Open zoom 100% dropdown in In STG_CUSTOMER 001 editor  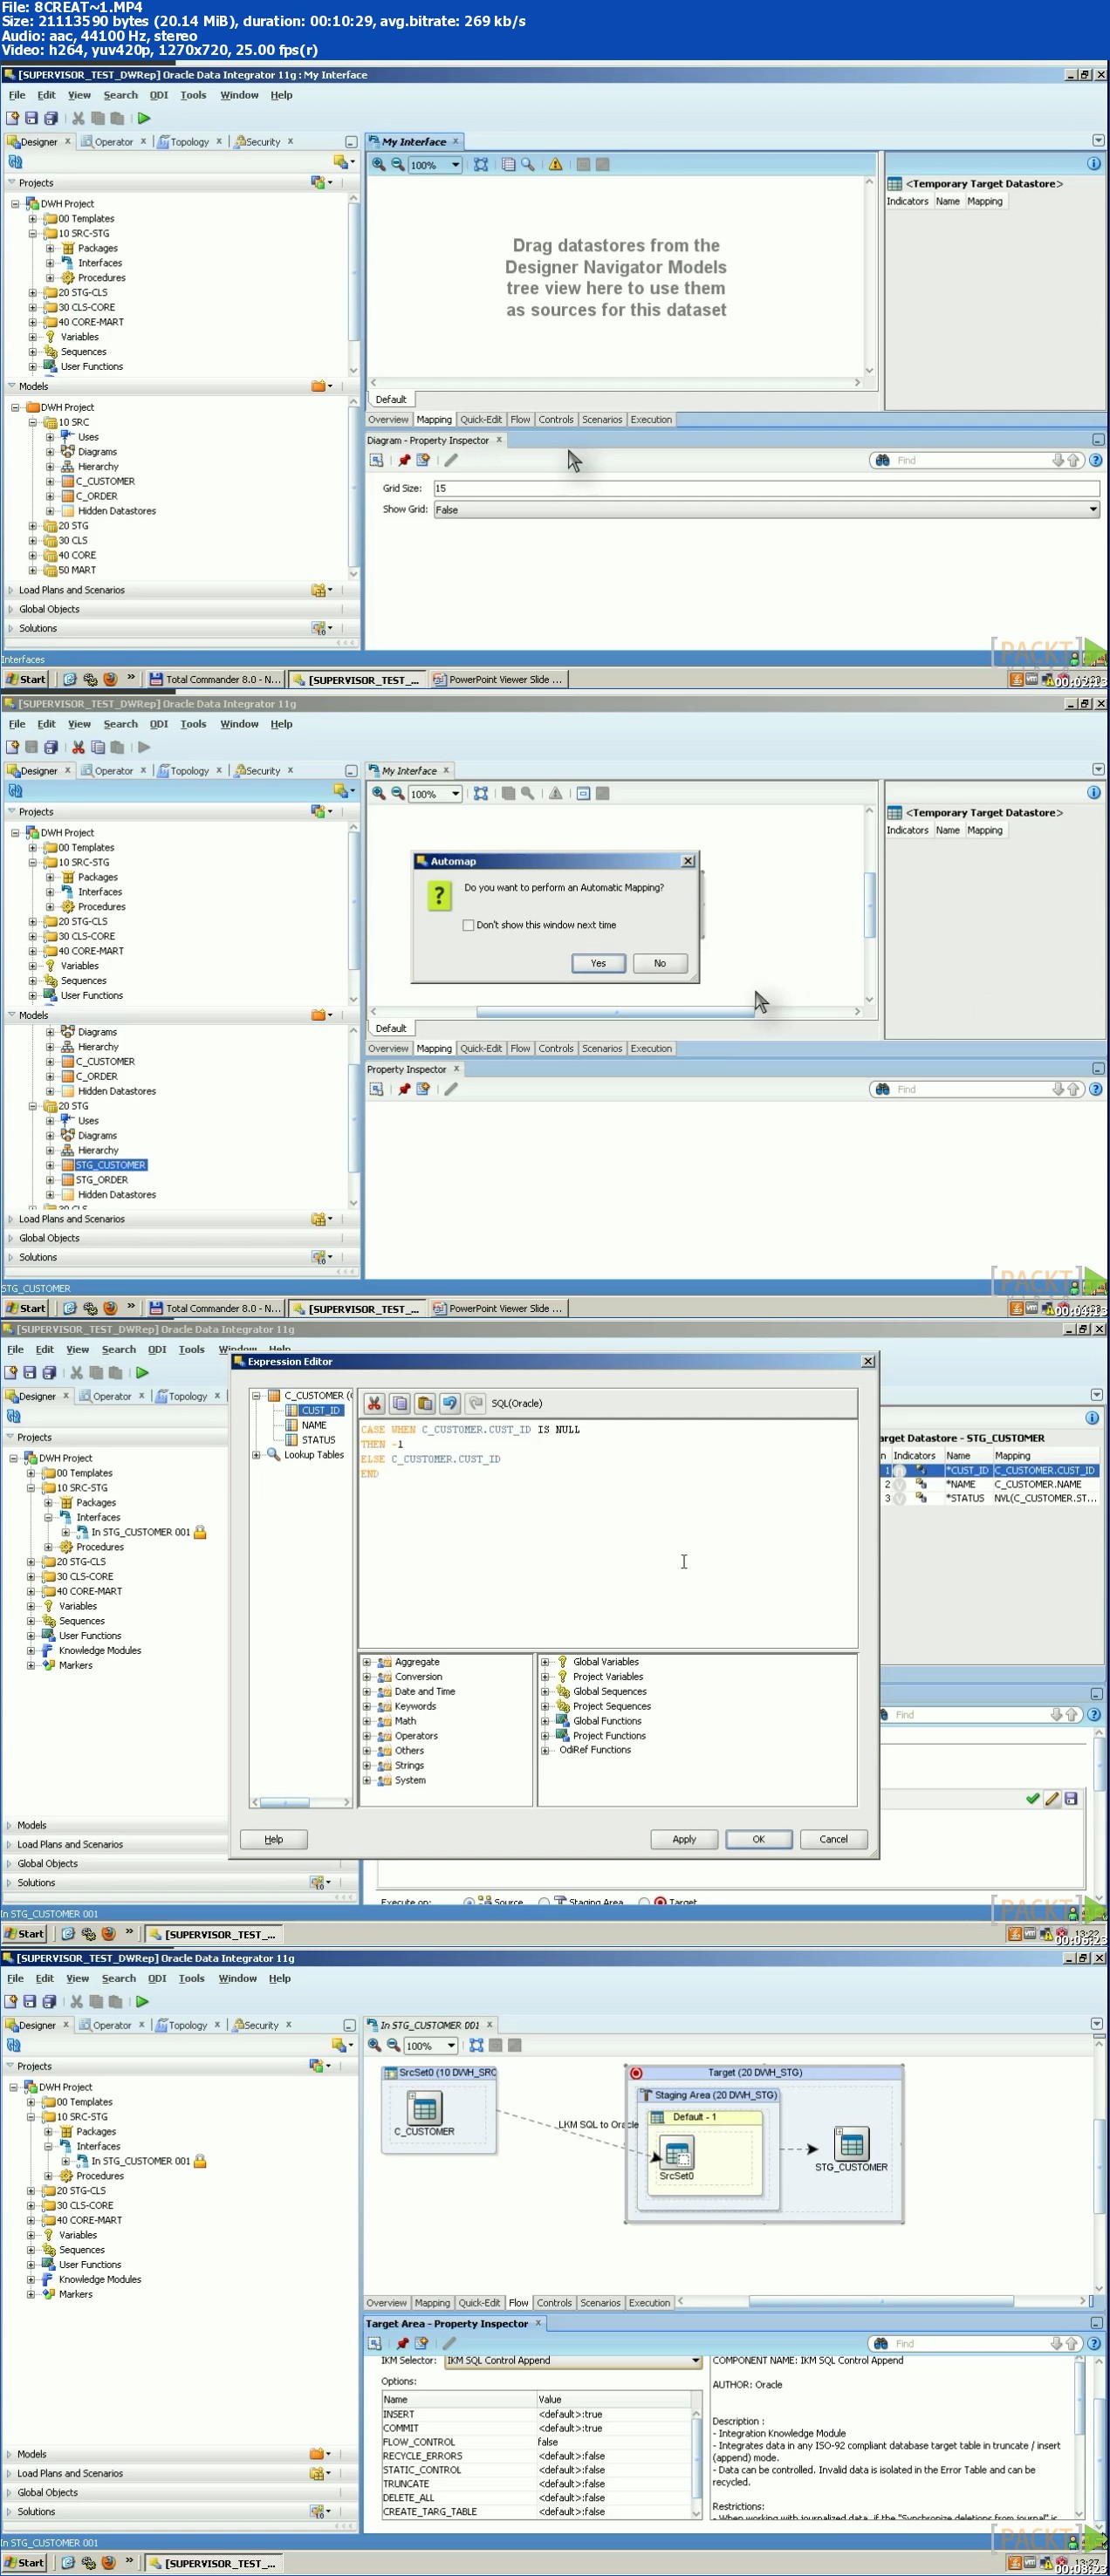(x=451, y=2045)
